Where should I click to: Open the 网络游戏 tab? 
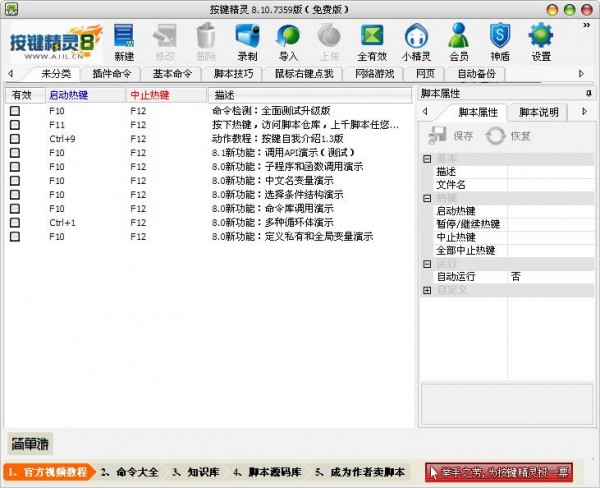click(x=374, y=73)
